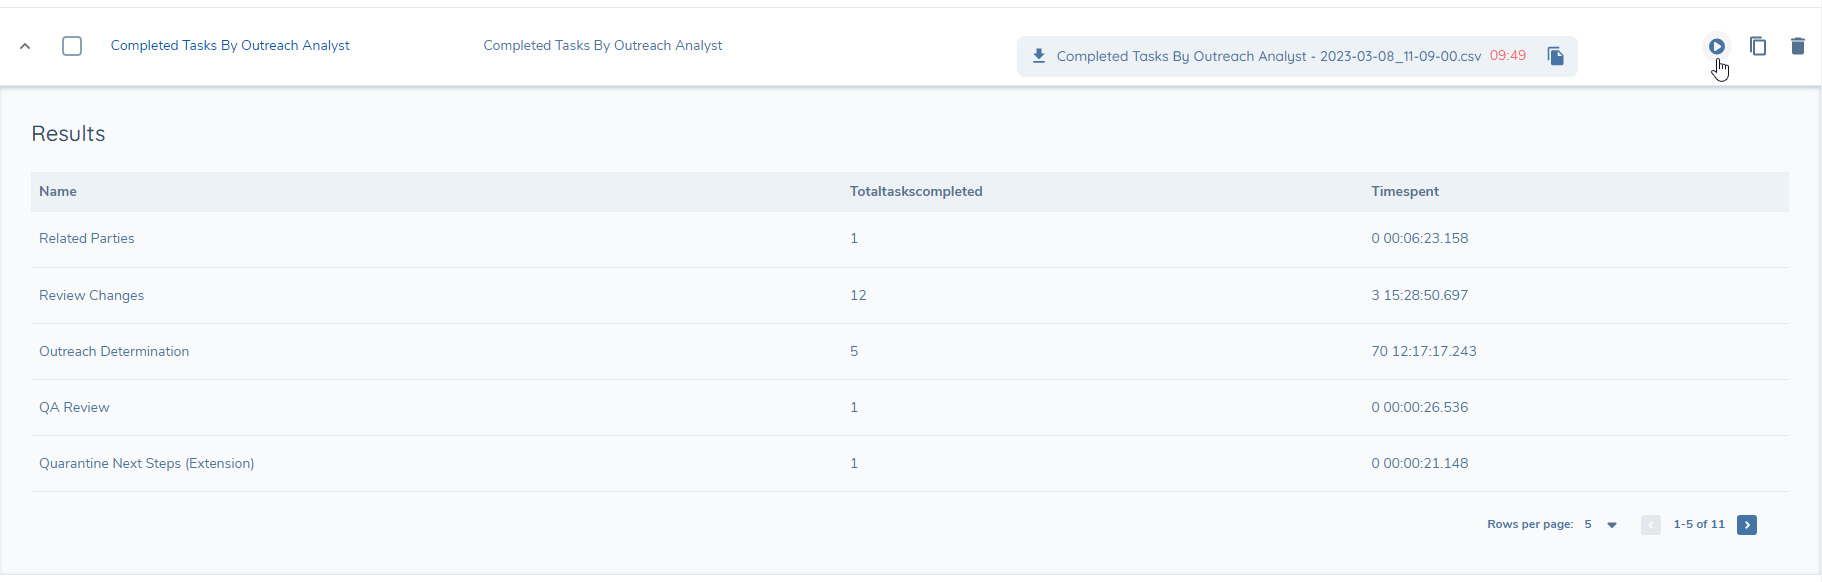Sort by Totaltaskscompleted column header
The height and width of the screenshot is (582, 1822).
tap(915, 191)
